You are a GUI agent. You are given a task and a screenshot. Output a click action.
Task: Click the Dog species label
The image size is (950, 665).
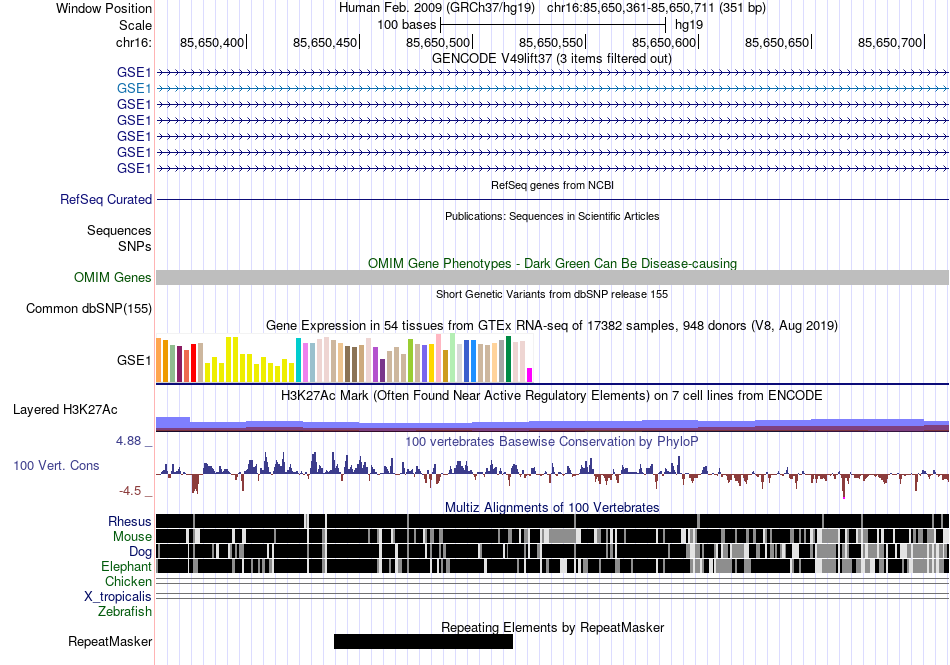pyautogui.click(x=140, y=551)
